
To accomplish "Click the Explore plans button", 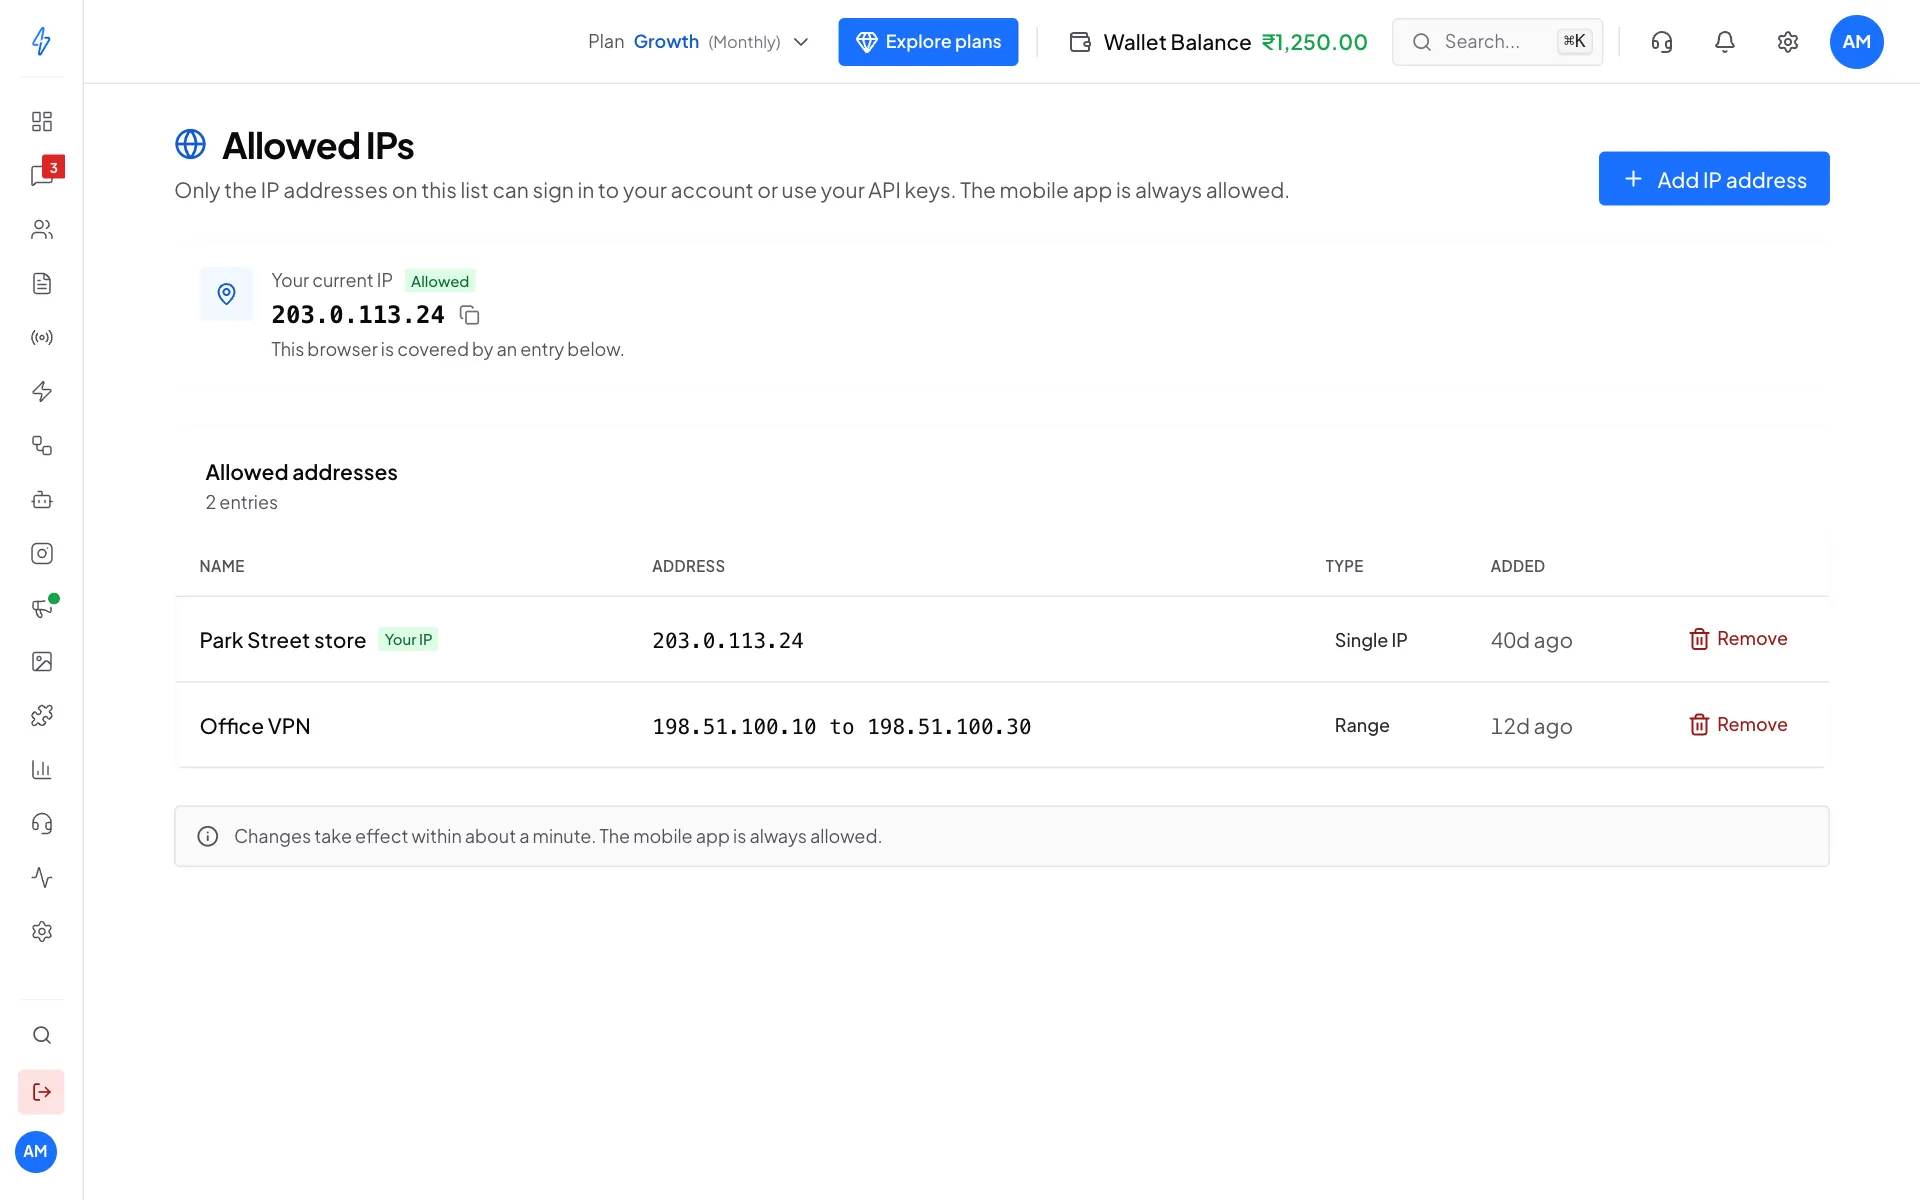I will [928, 42].
